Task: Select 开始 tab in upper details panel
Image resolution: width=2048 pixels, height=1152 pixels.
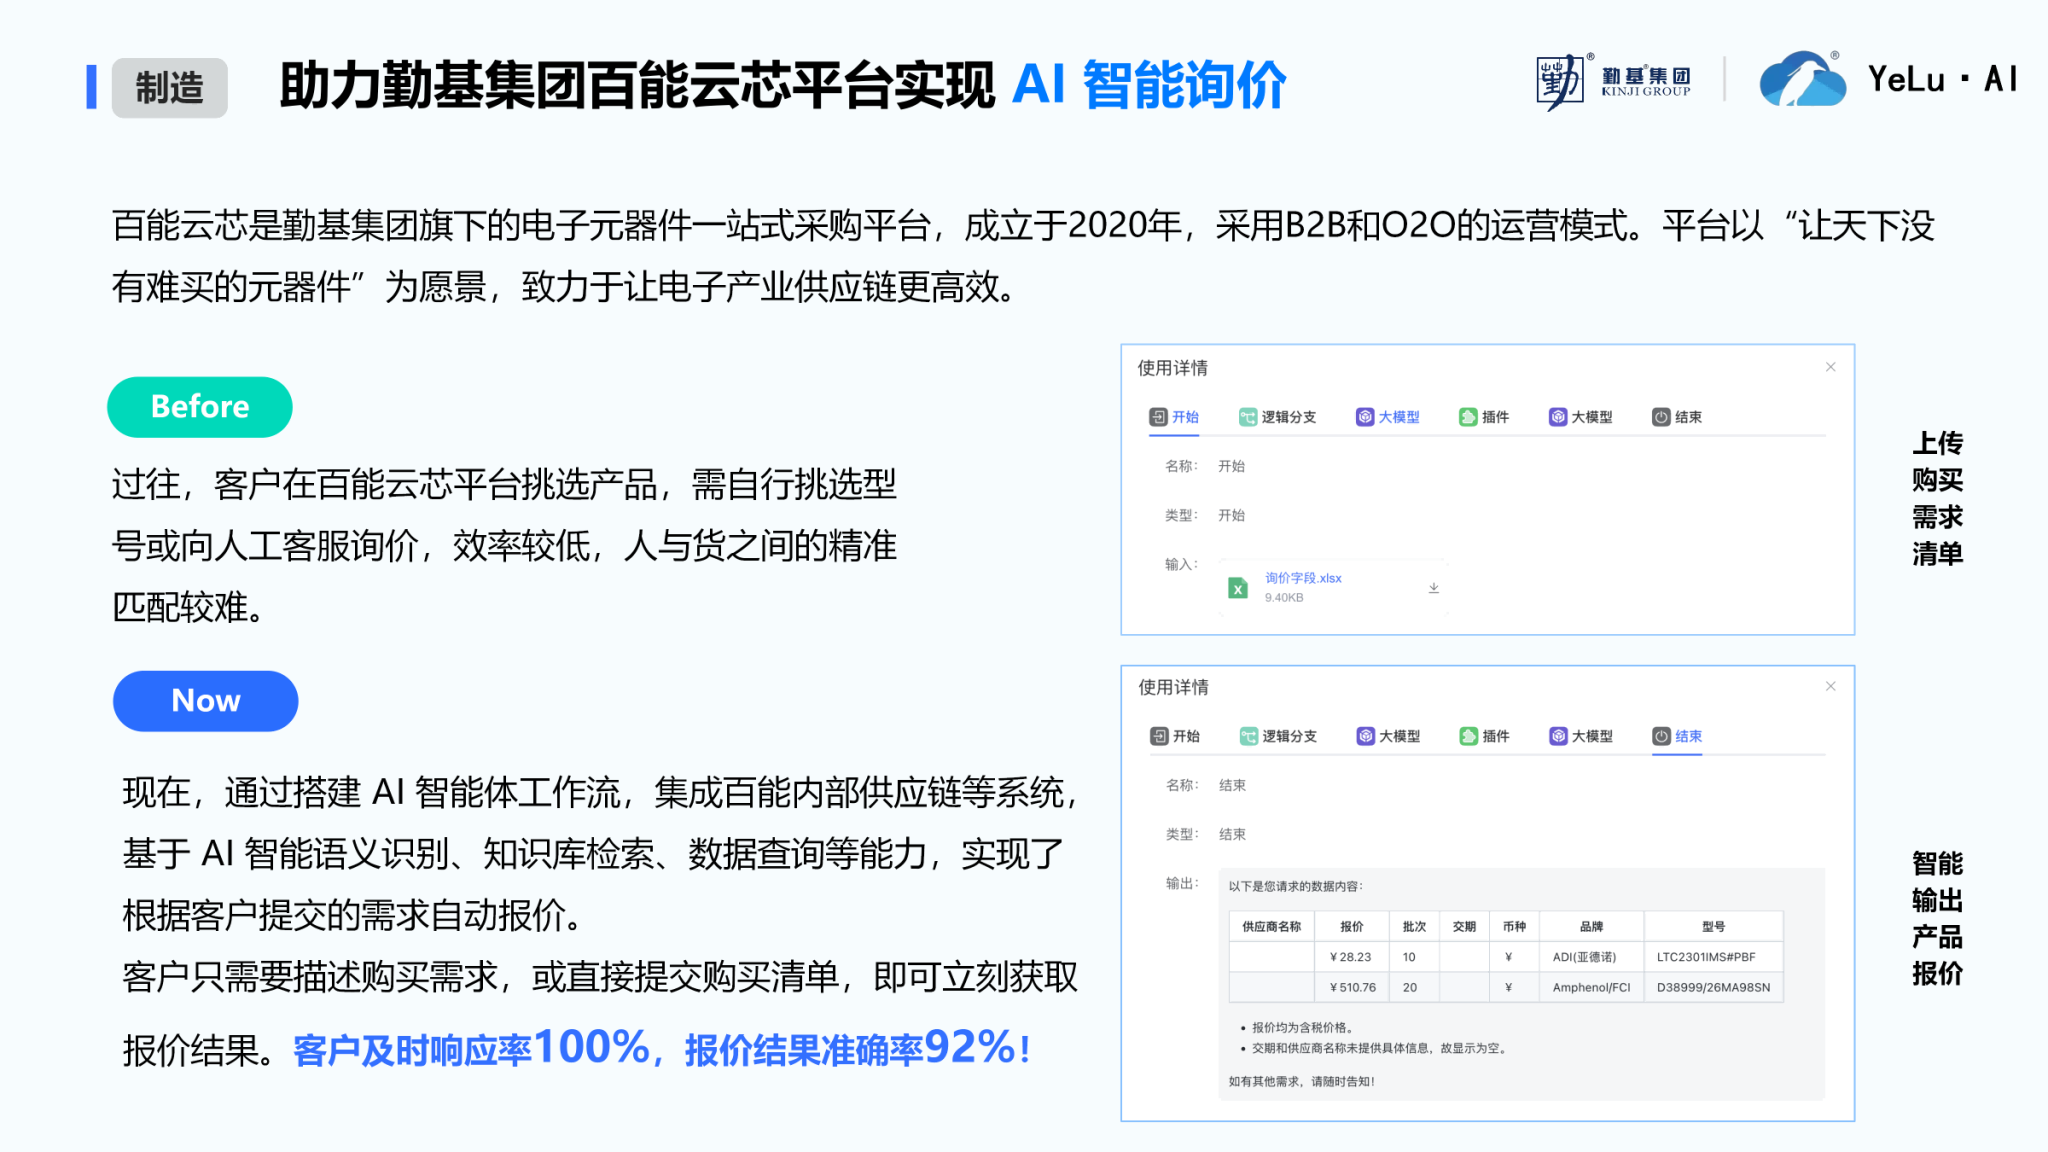Action: pyautogui.click(x=1174, y=417)
